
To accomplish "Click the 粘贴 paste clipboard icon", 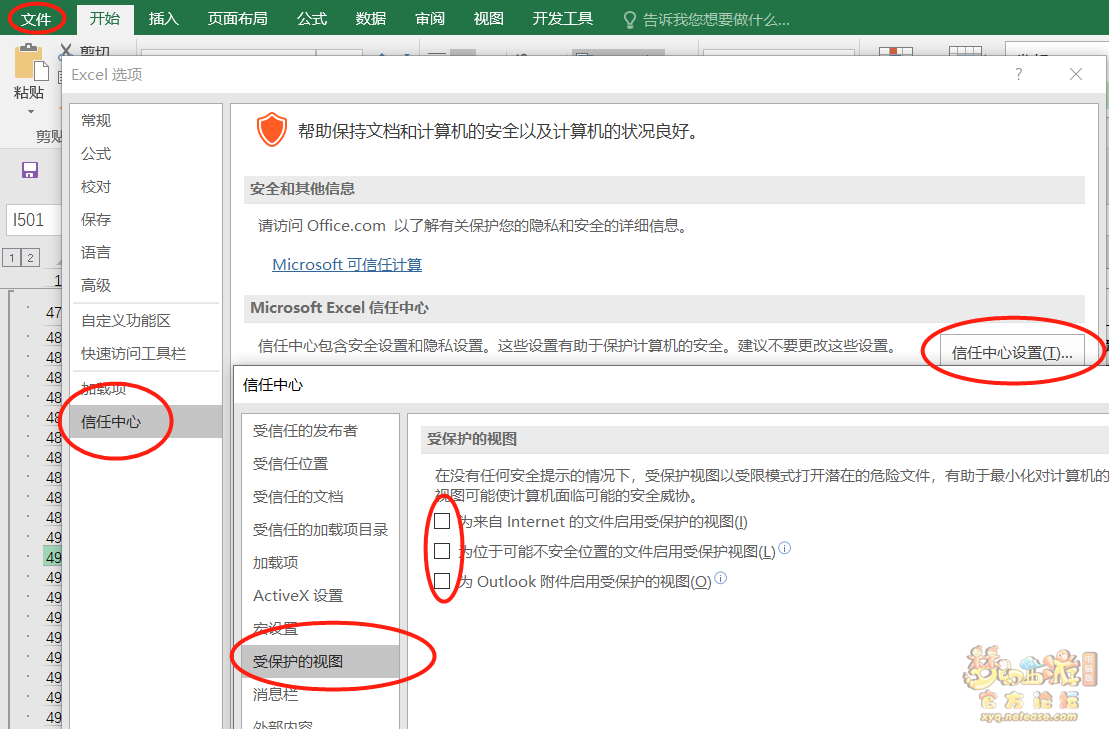I will [30, 62].
